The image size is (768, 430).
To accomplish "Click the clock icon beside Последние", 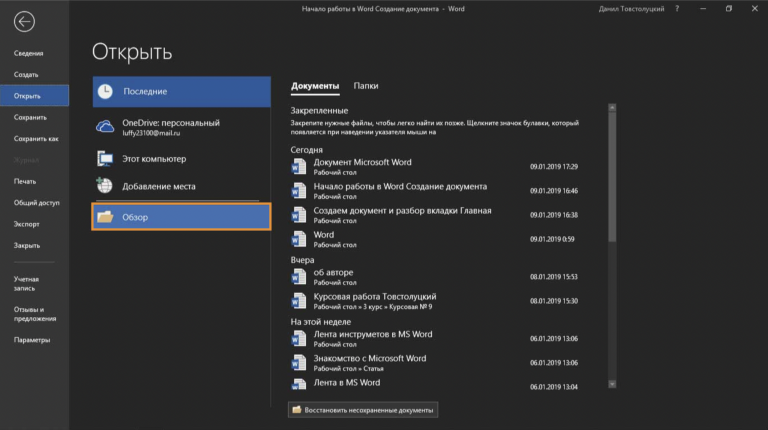I will (x=105, y=92).
